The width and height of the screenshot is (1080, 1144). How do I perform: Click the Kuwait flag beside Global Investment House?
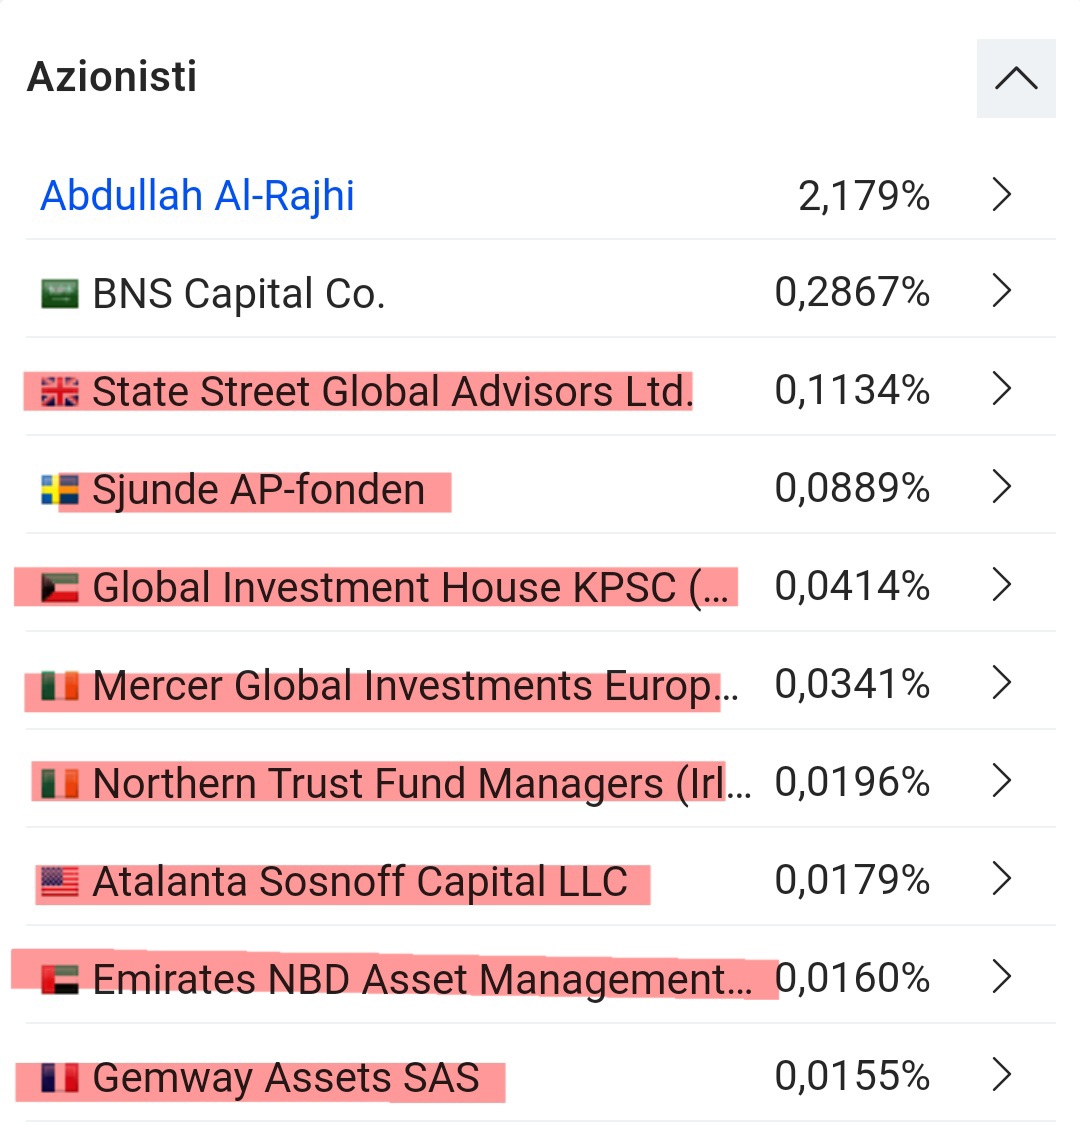pyautogui.click(x=60, y=588)
